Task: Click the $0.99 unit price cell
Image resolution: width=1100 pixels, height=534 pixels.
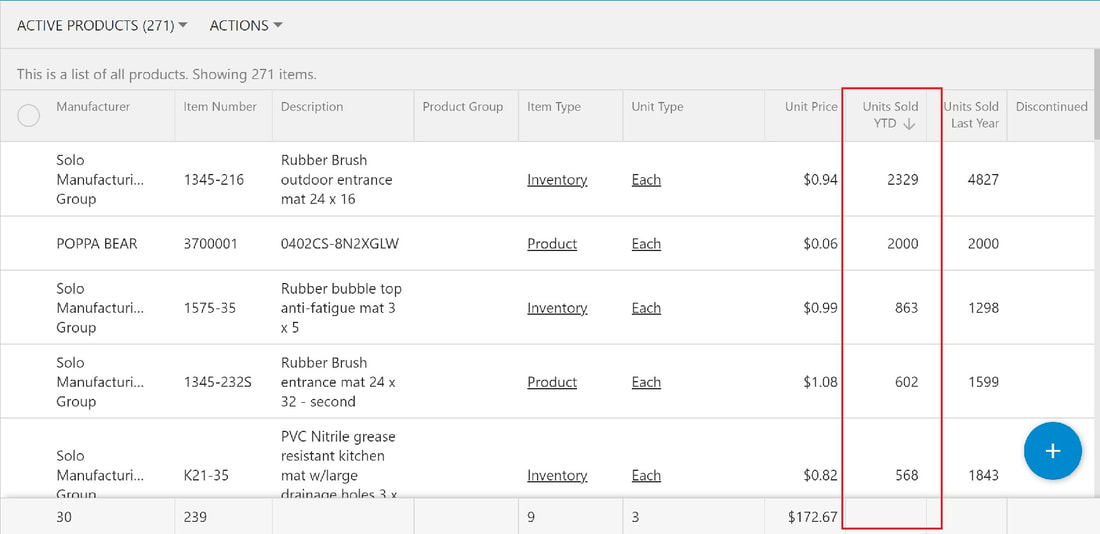Action: pos(820,308)
